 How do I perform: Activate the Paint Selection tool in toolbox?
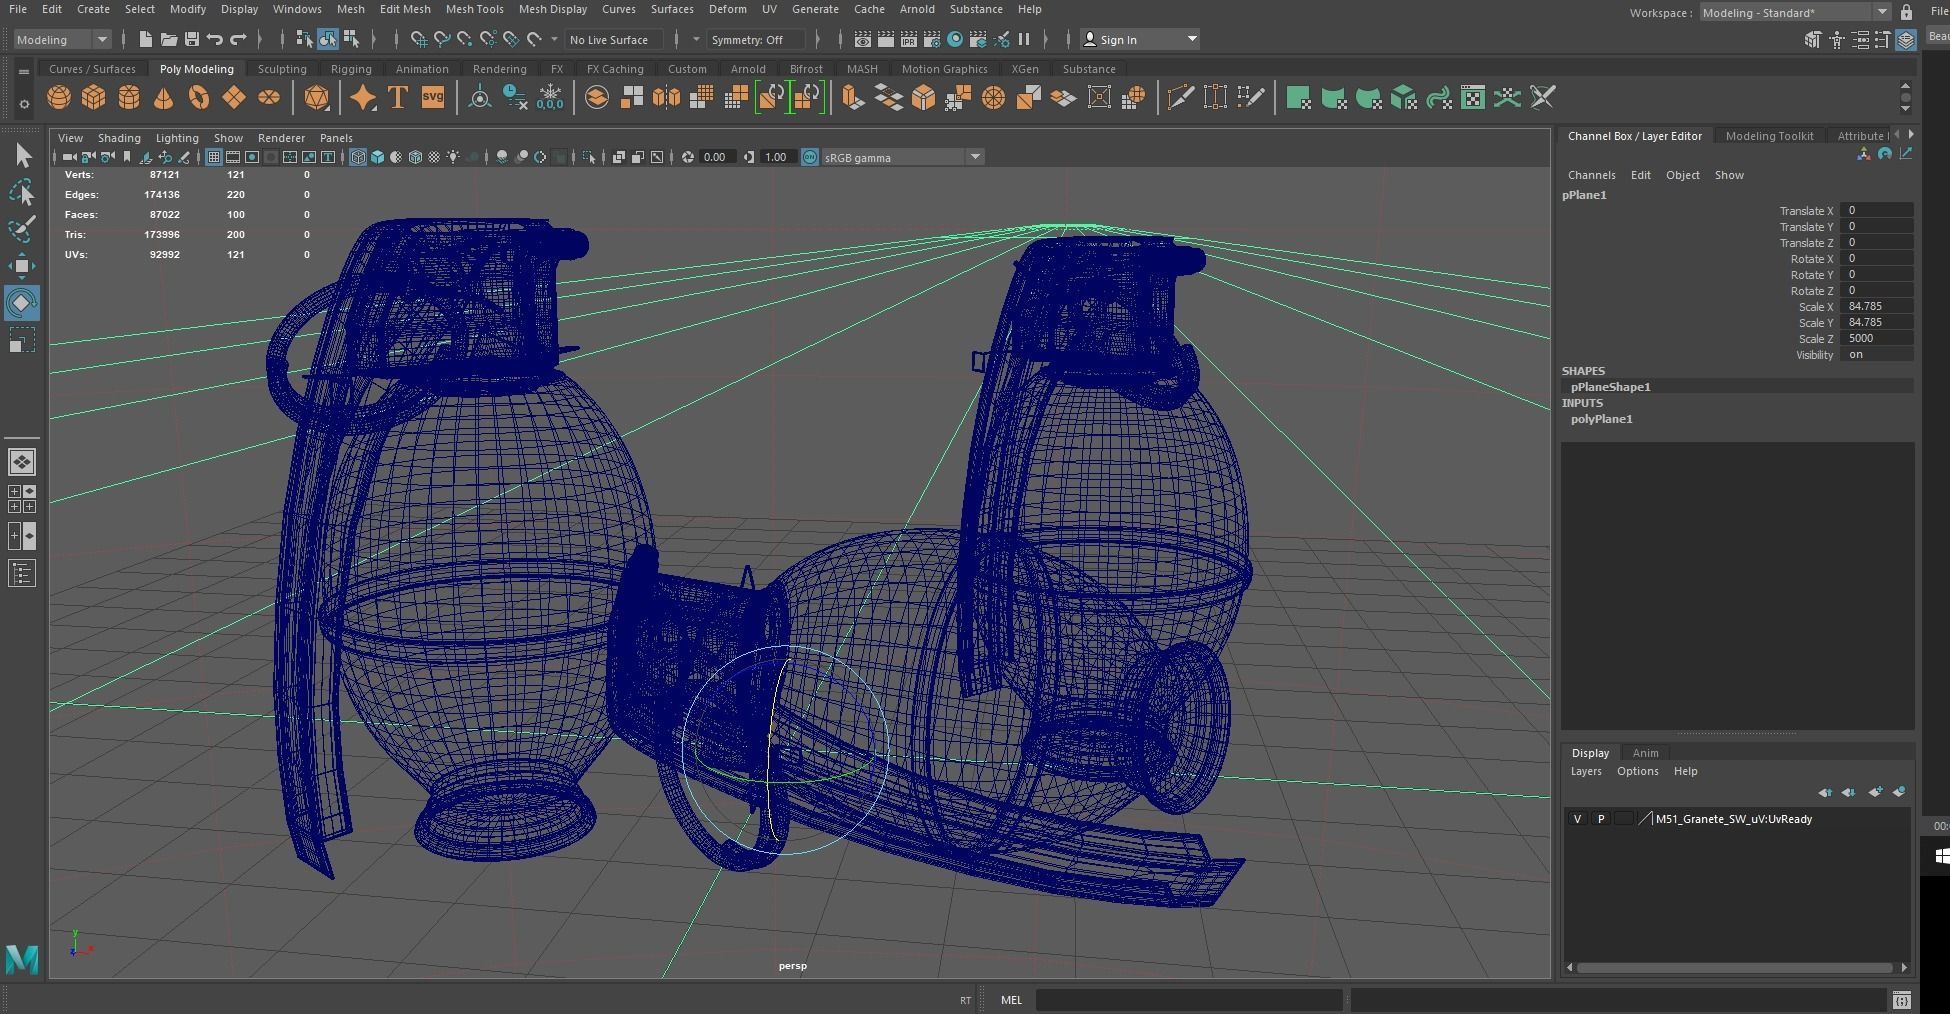click(x=22, y=228)
